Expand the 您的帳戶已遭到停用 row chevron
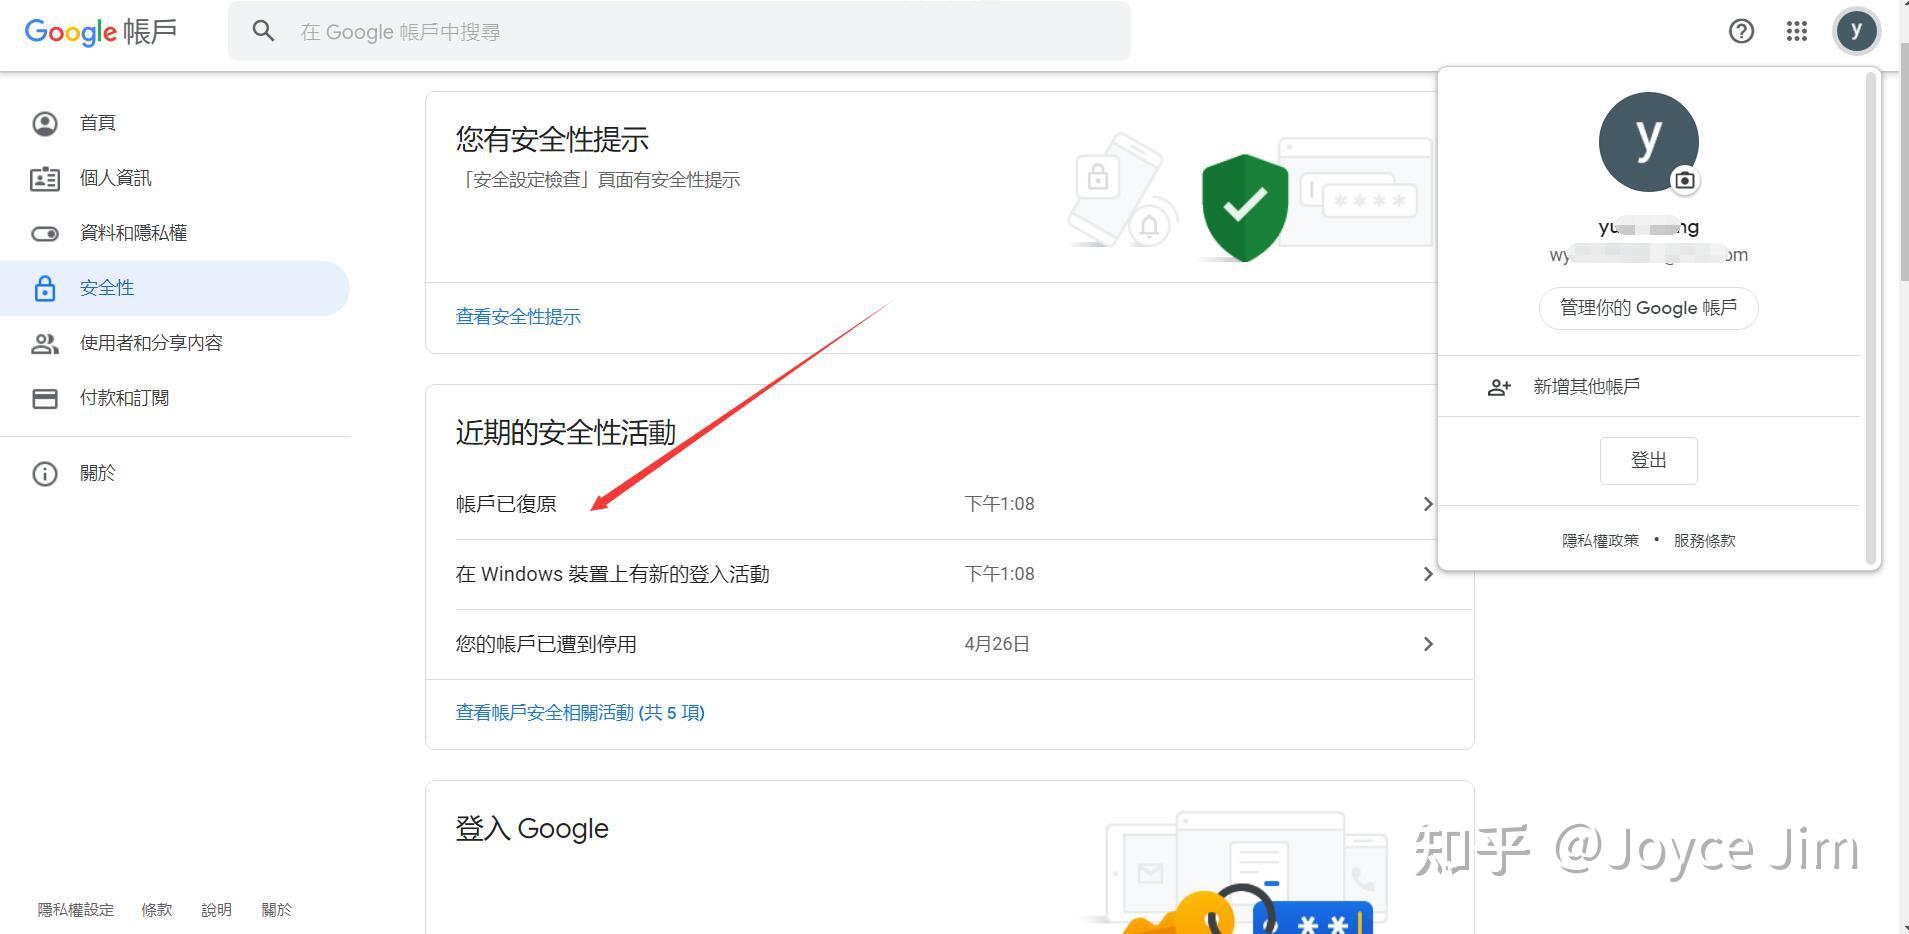Image resolution: width=1909 pixels, height=934 pixels. coord(1428,644)
